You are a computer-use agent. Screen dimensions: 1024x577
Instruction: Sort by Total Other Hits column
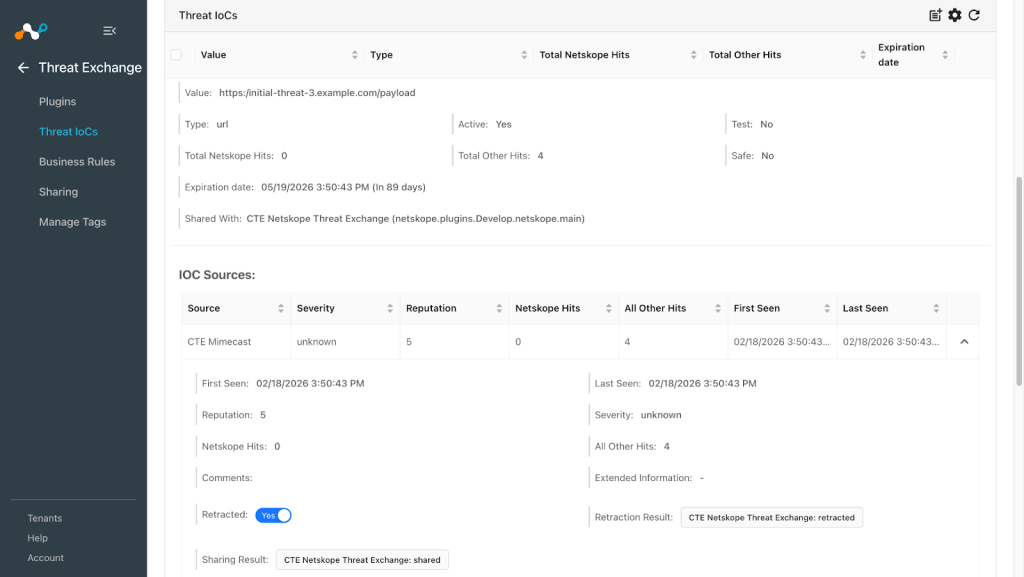[863, 55]
